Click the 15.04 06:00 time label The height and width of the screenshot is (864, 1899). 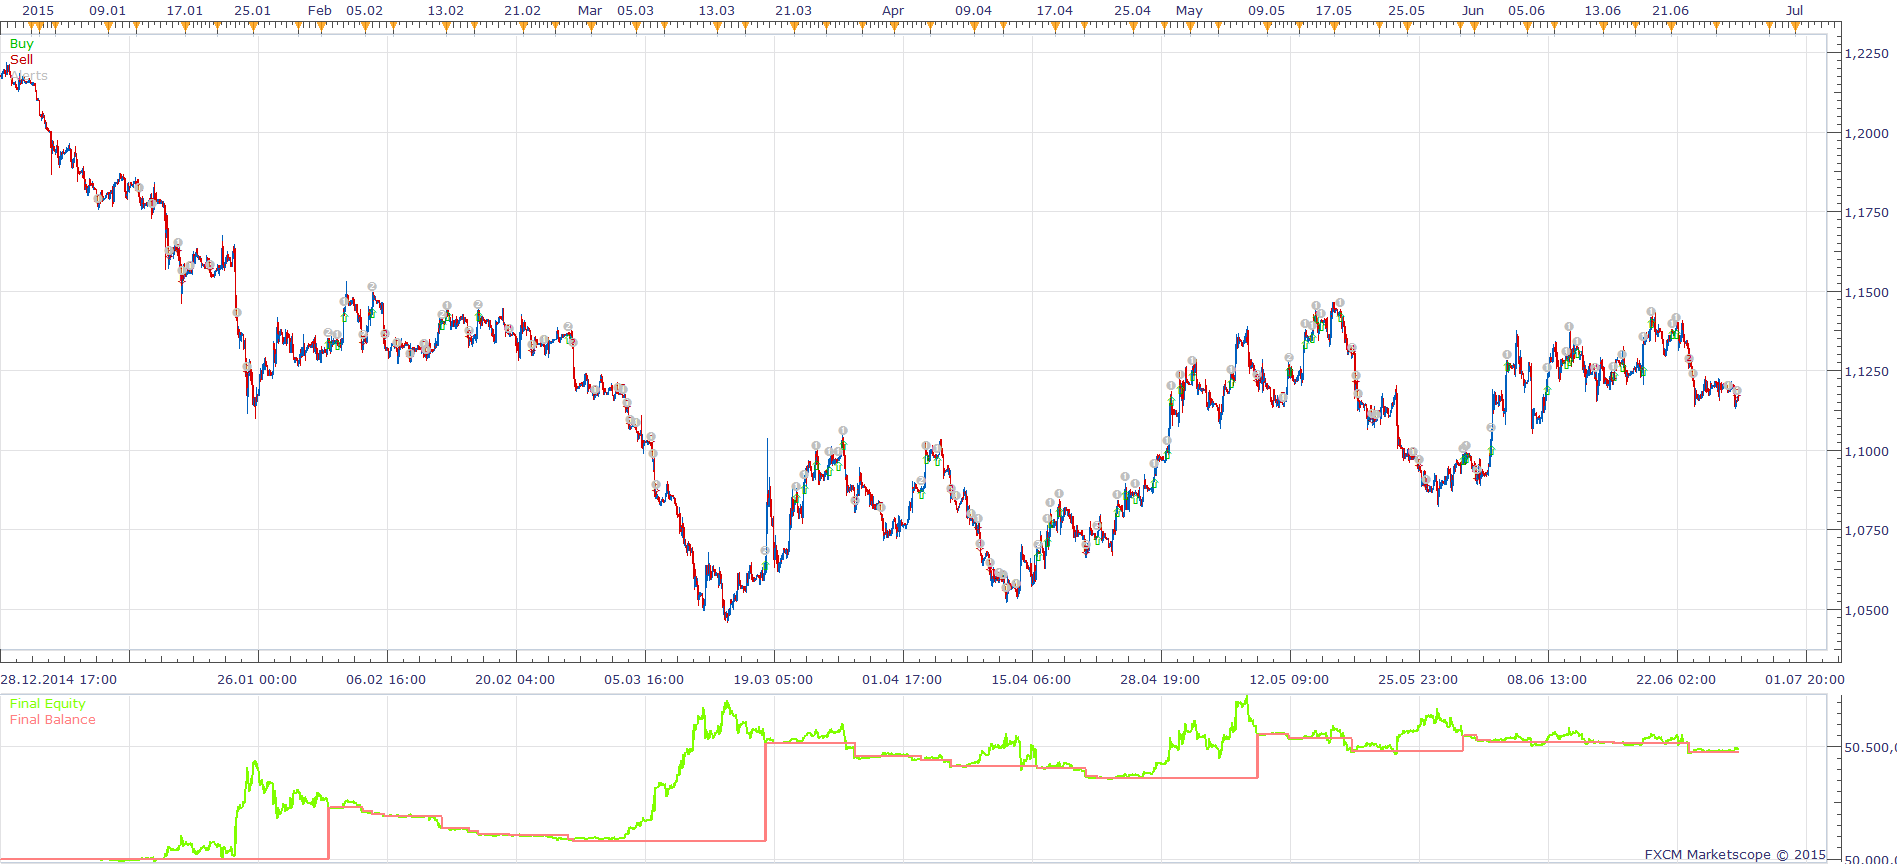1031,680
